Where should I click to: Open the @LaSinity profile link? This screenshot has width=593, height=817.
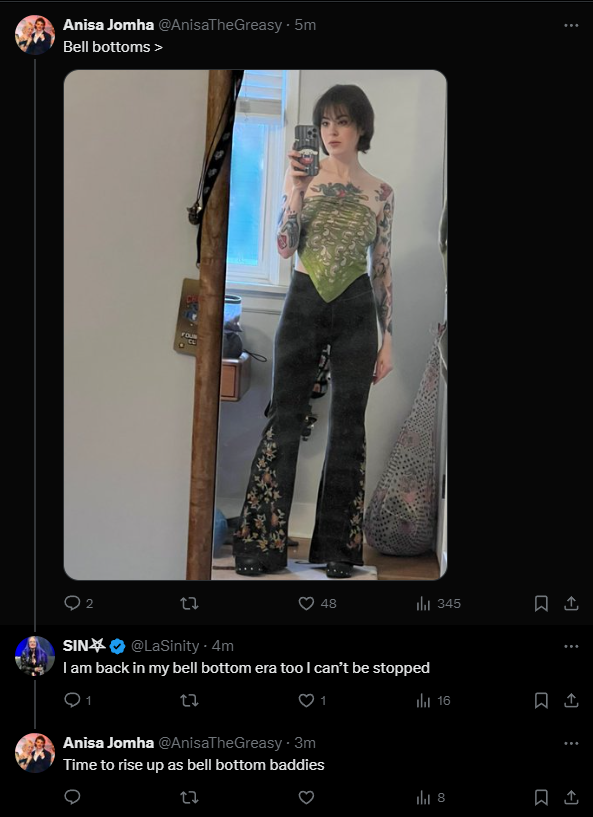point(165,646)
